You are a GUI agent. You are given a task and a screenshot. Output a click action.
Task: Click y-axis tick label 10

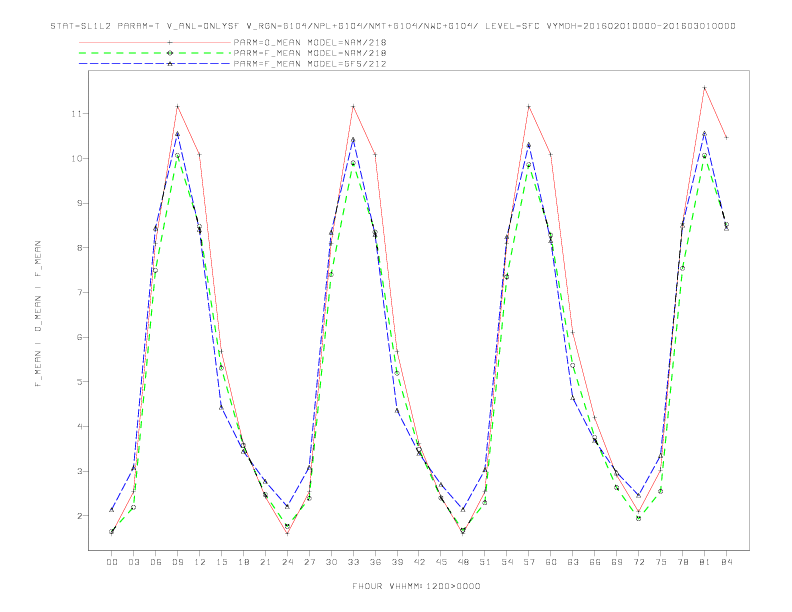(77, 159)
